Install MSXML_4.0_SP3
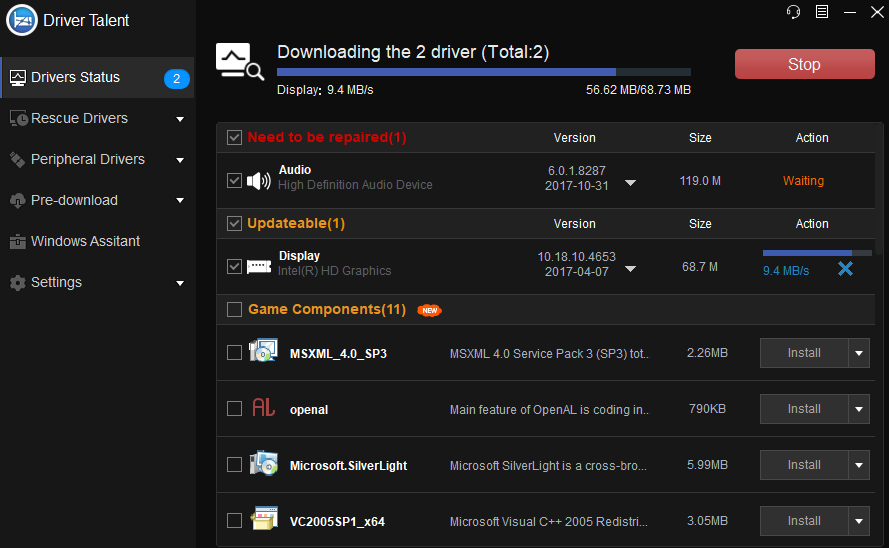The width and height of the screenshot is (889, 548). pos(804,353)
